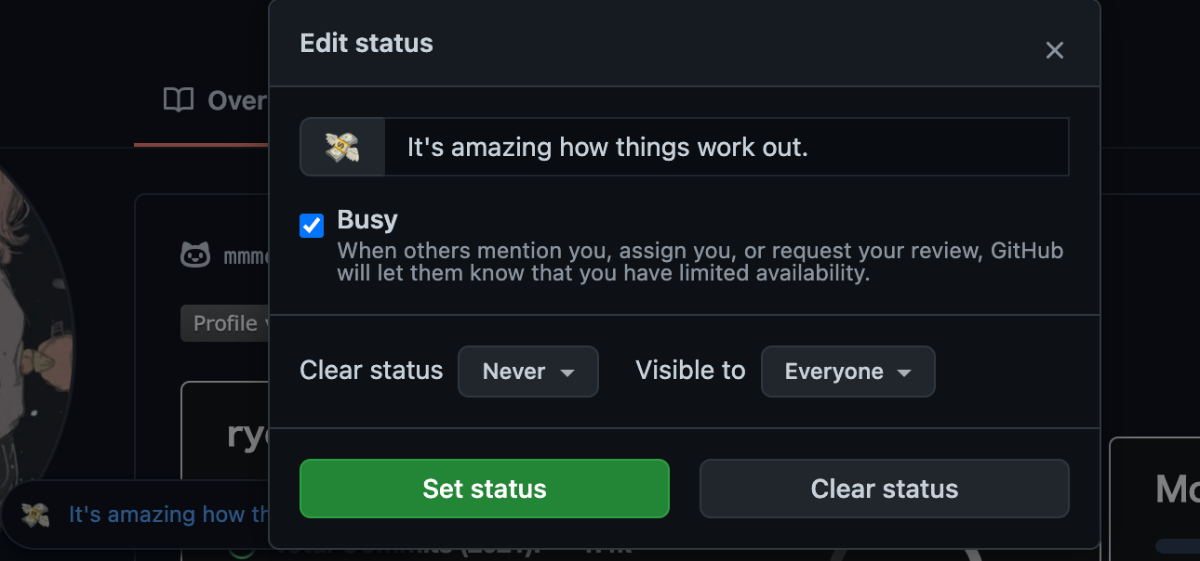Click the gray Clear status button
This screenshot has height=561, width=1200.
pyautogui.click(x=884, y=488)
